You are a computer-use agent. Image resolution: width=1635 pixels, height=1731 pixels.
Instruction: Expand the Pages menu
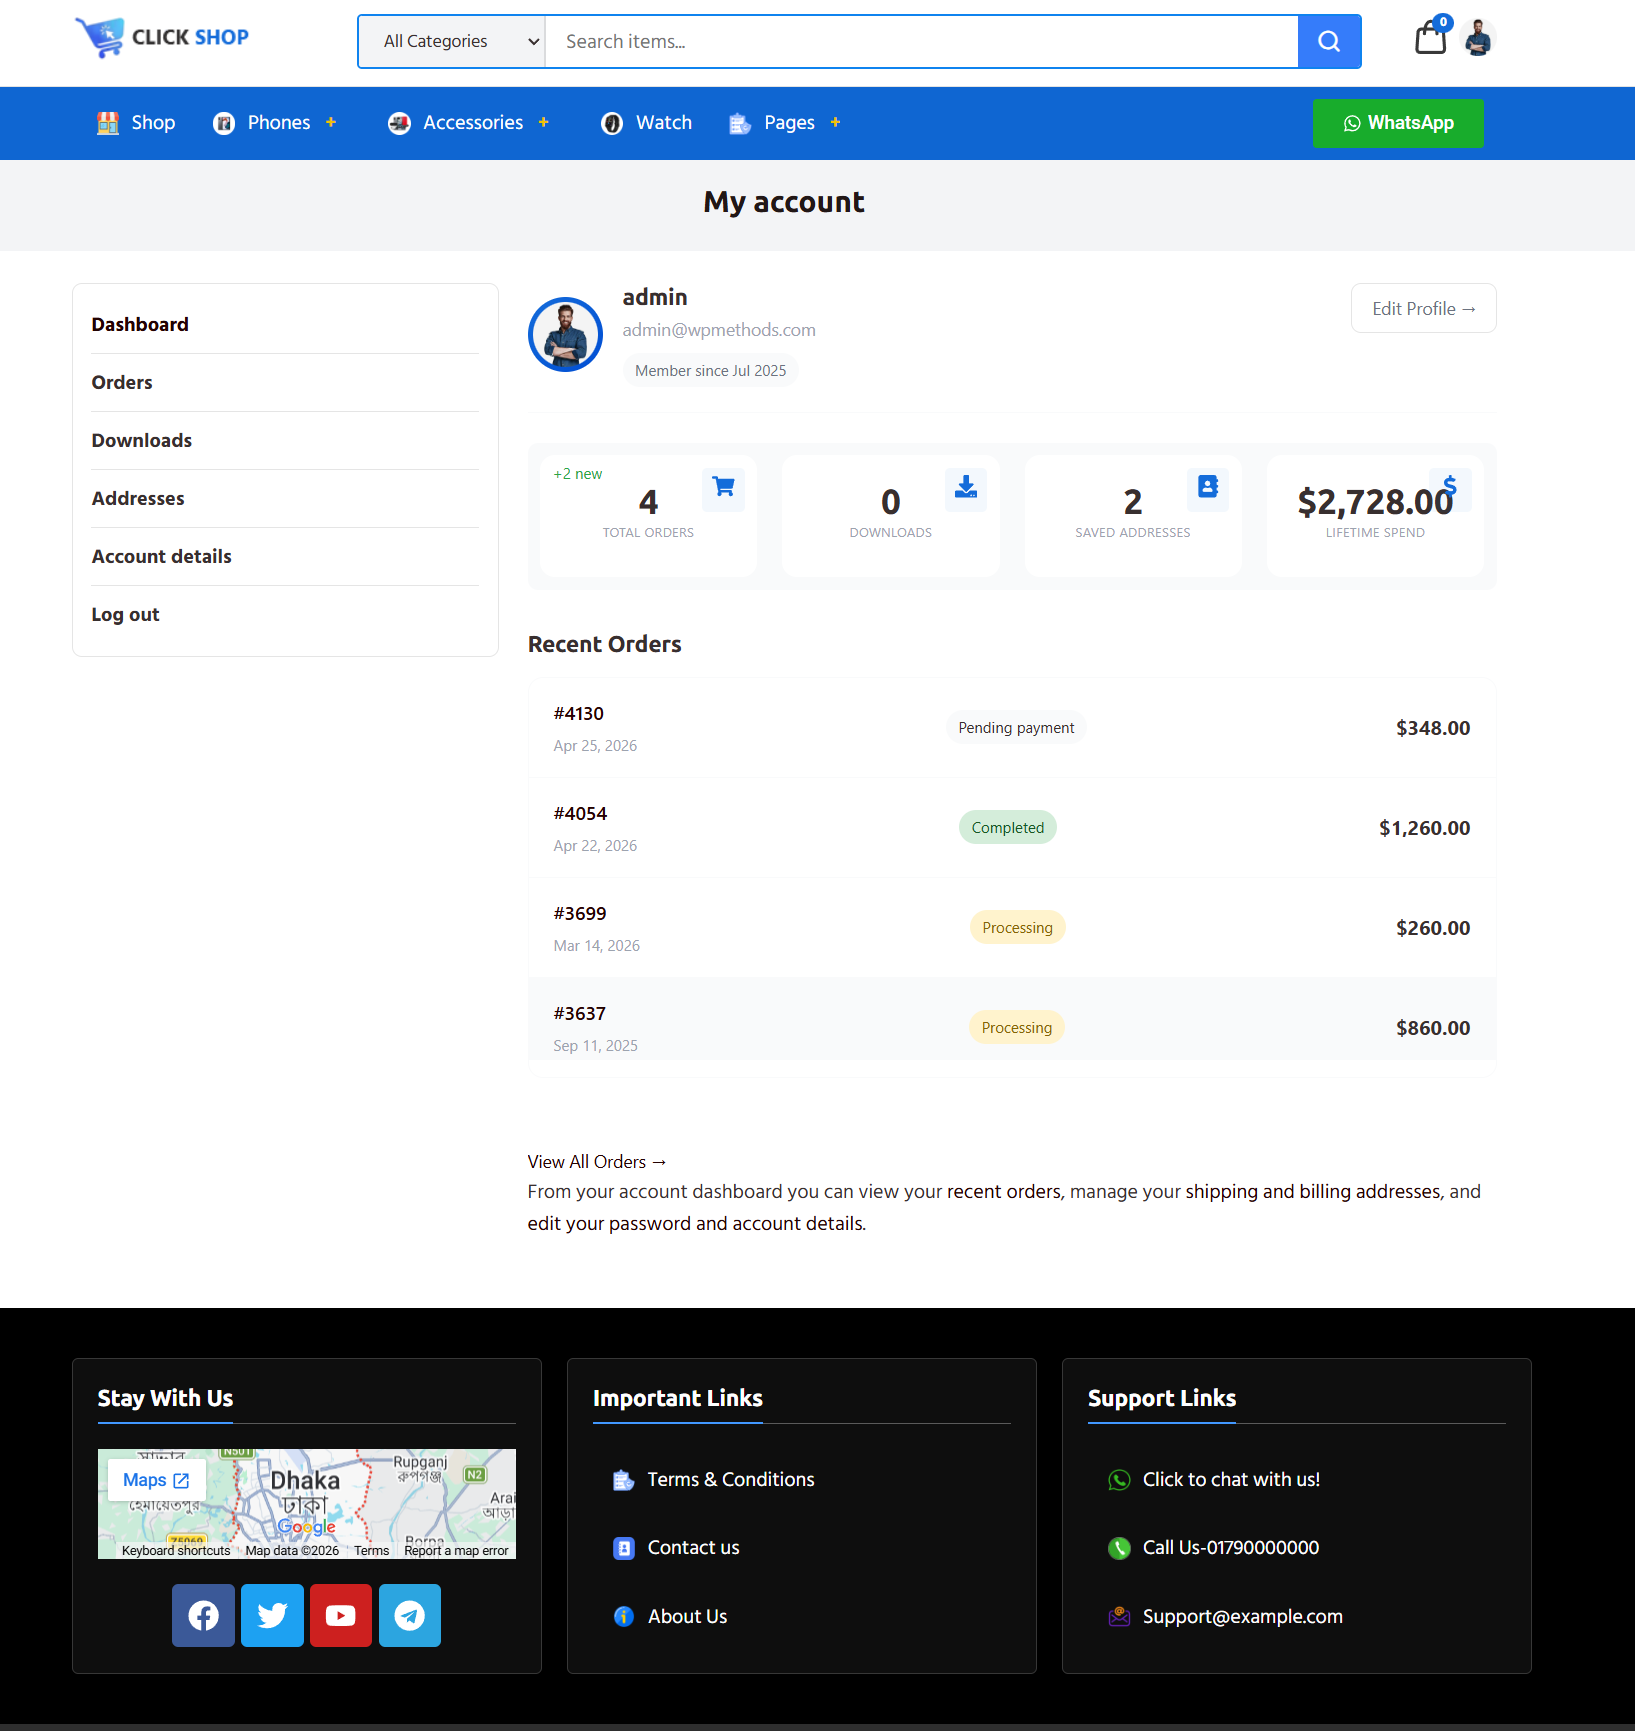(835, 123)
